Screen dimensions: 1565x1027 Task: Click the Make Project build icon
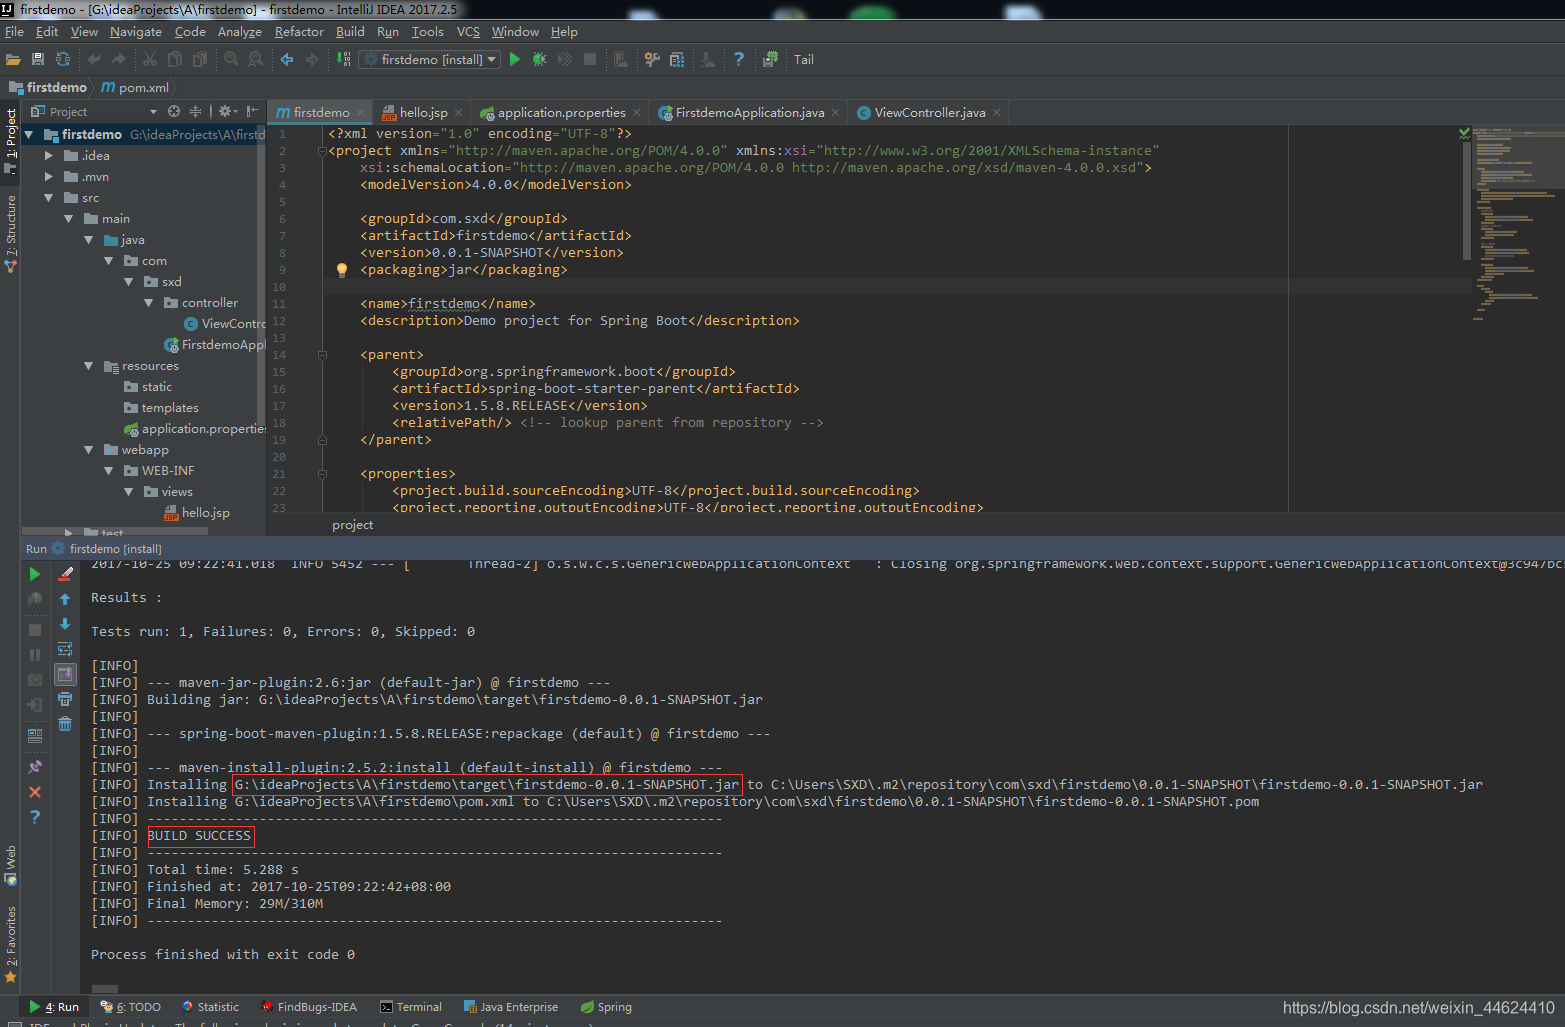[x=345, y=59]
